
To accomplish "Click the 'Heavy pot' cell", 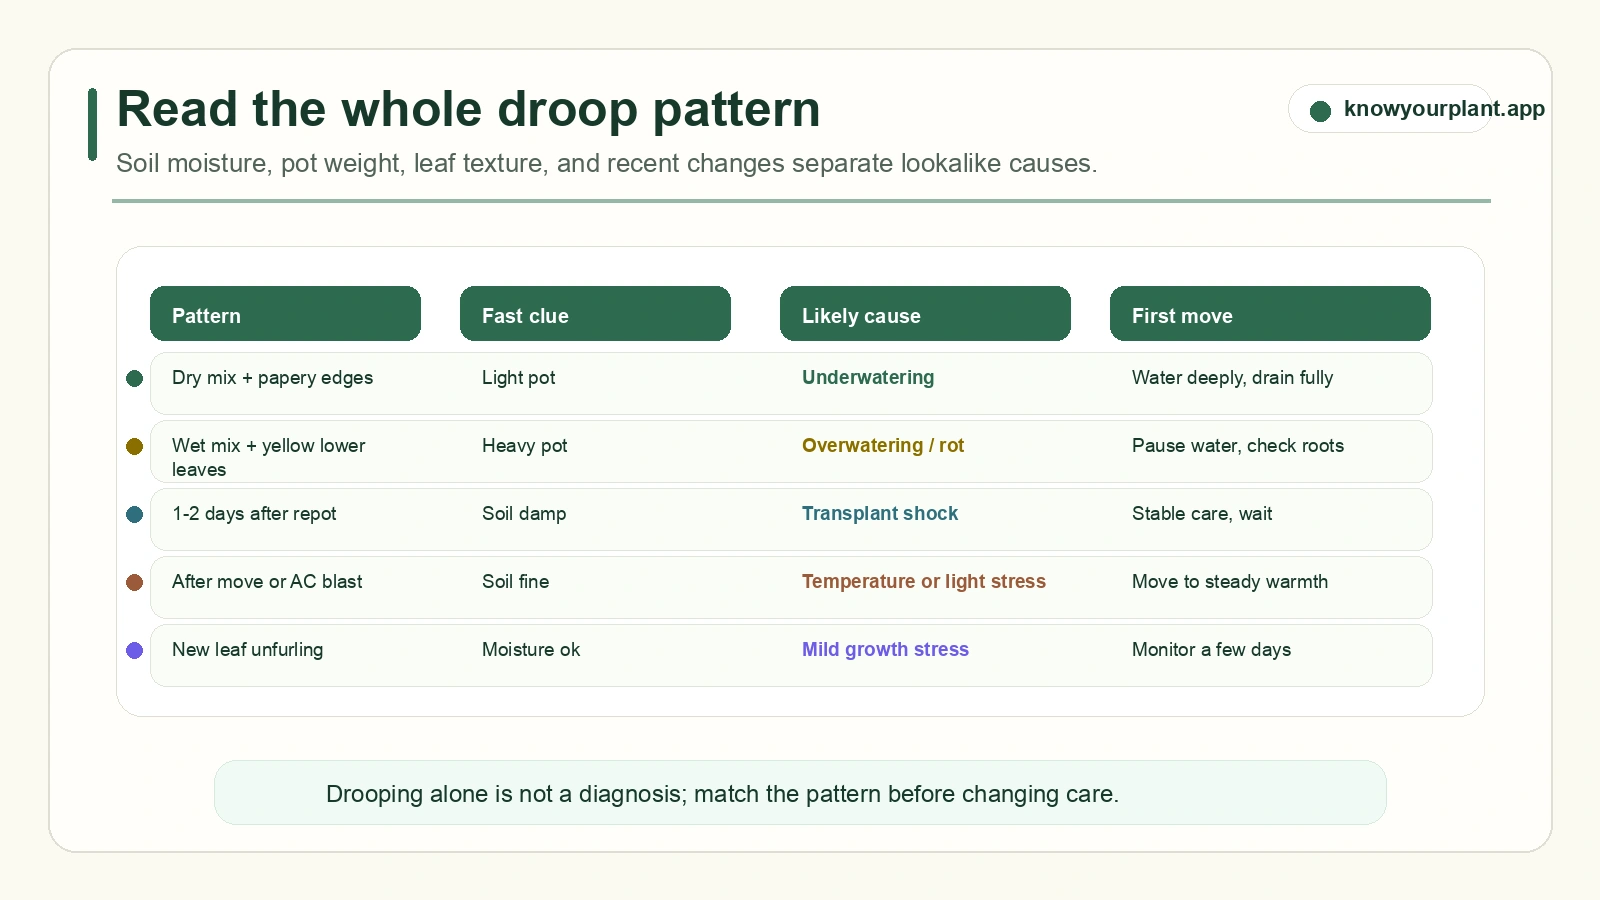I will [x=524, y=446].
